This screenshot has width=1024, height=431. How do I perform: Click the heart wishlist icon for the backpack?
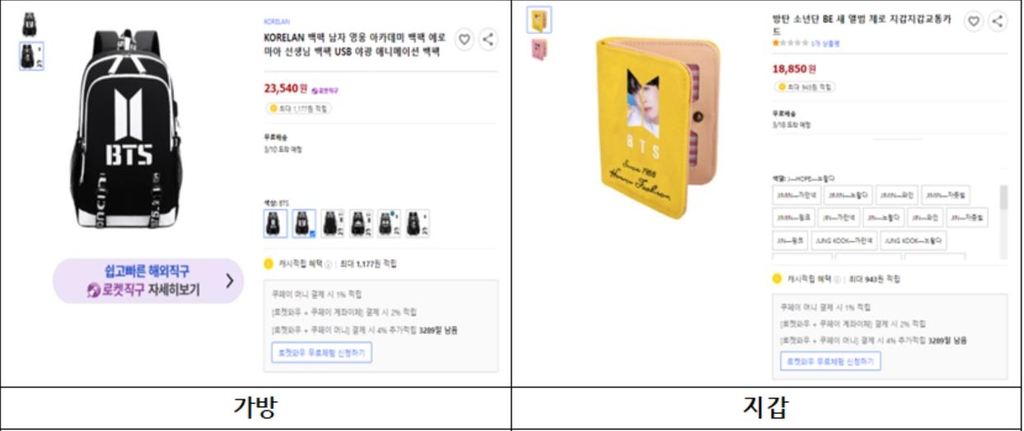[x=464, y=40]
